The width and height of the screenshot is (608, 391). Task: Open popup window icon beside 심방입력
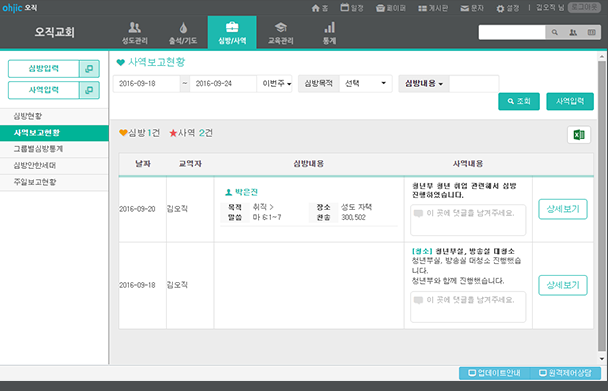(x=89, y=69)
